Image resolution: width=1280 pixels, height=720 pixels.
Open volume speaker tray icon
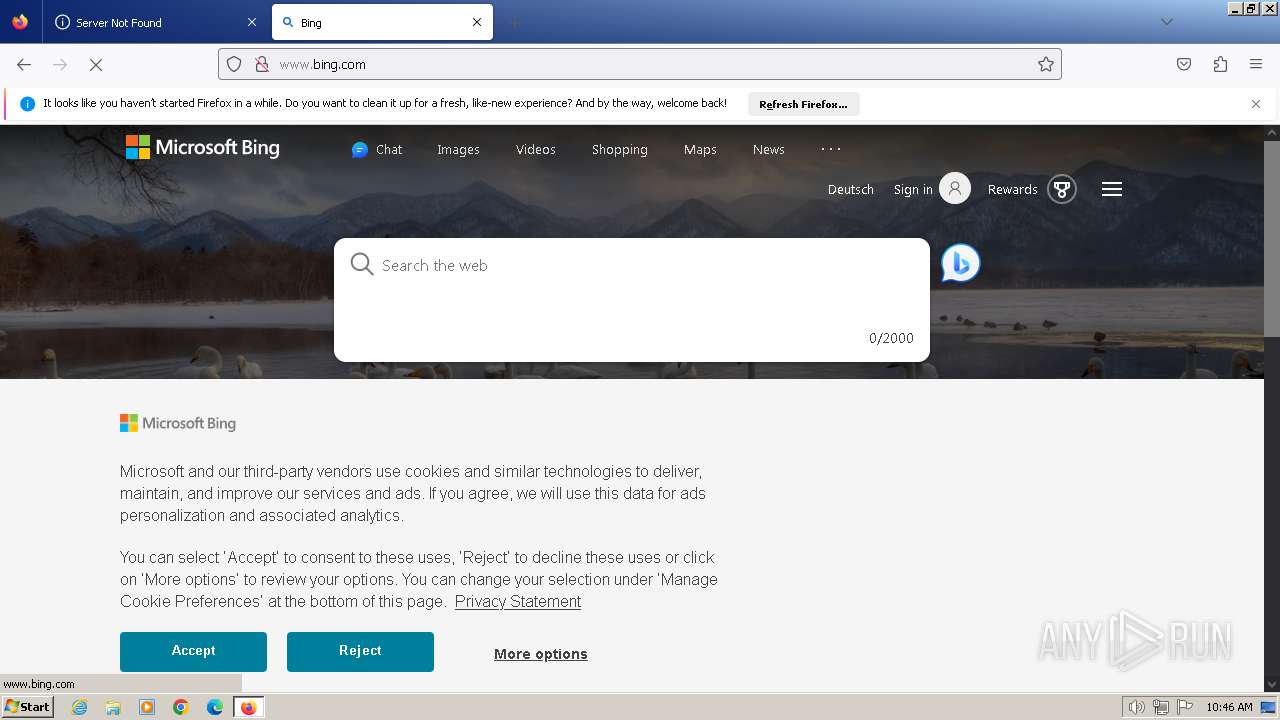coord(1136,707)
